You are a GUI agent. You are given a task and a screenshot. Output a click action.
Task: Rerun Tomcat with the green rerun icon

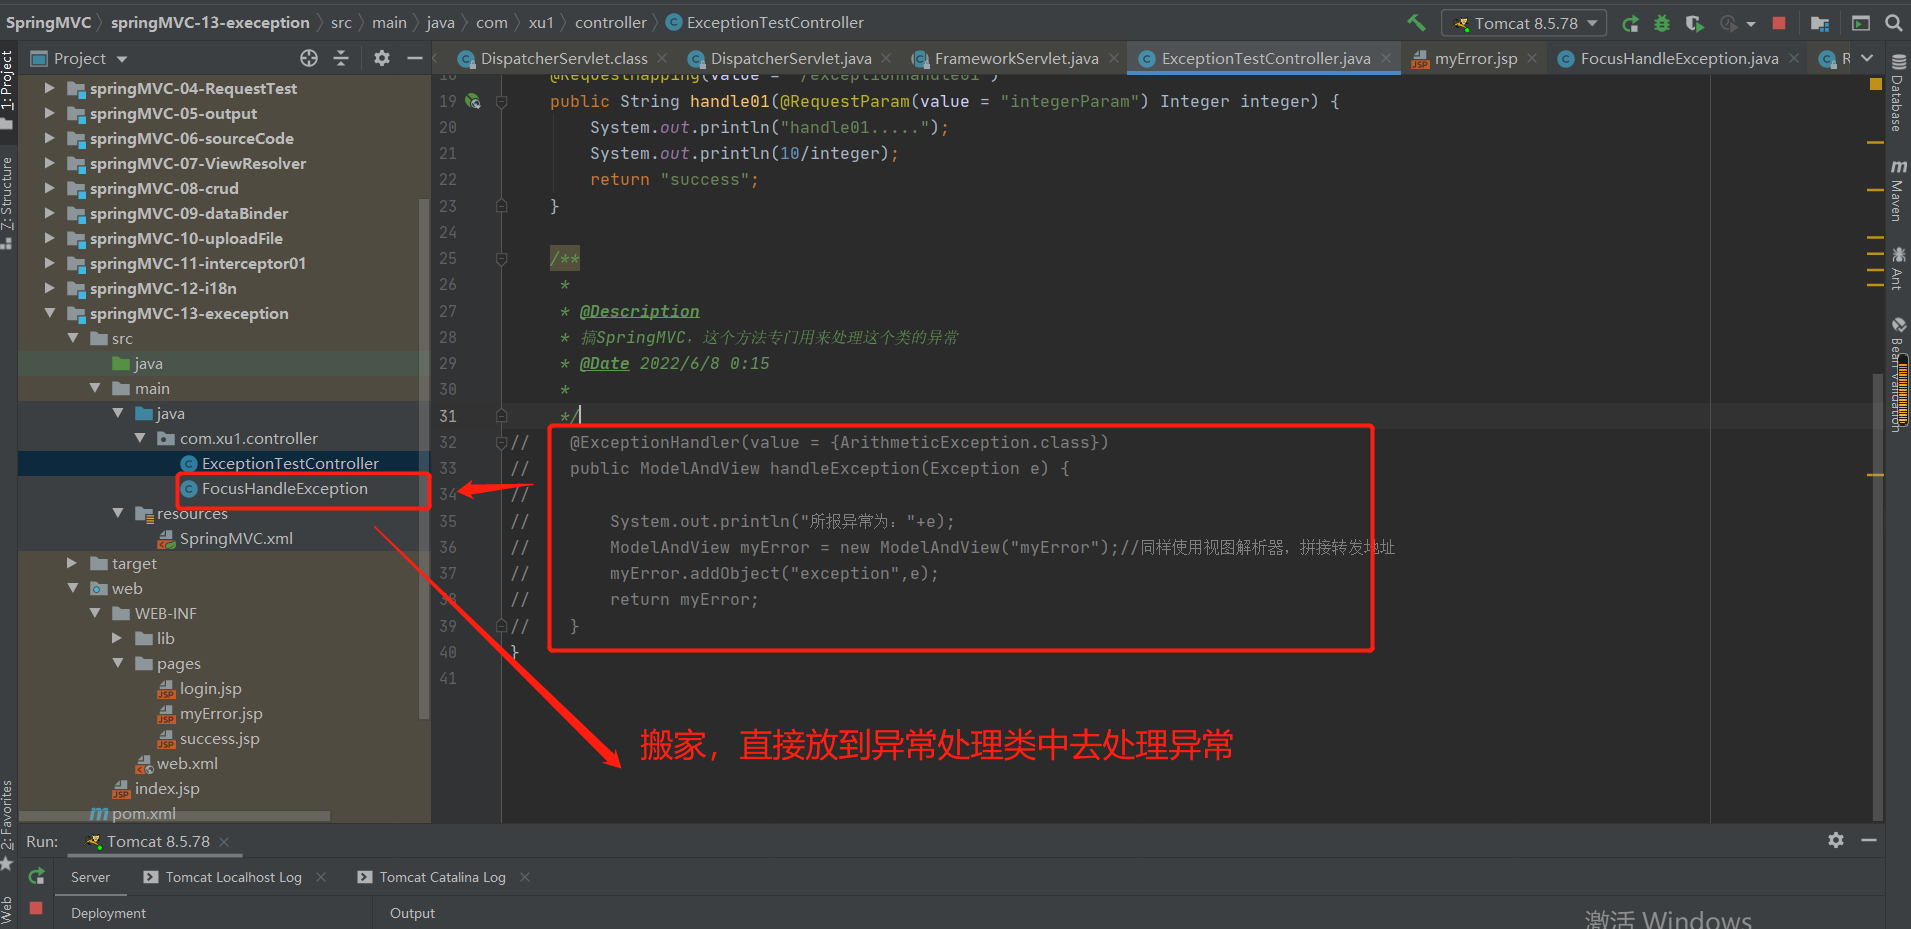(1630, 23)
